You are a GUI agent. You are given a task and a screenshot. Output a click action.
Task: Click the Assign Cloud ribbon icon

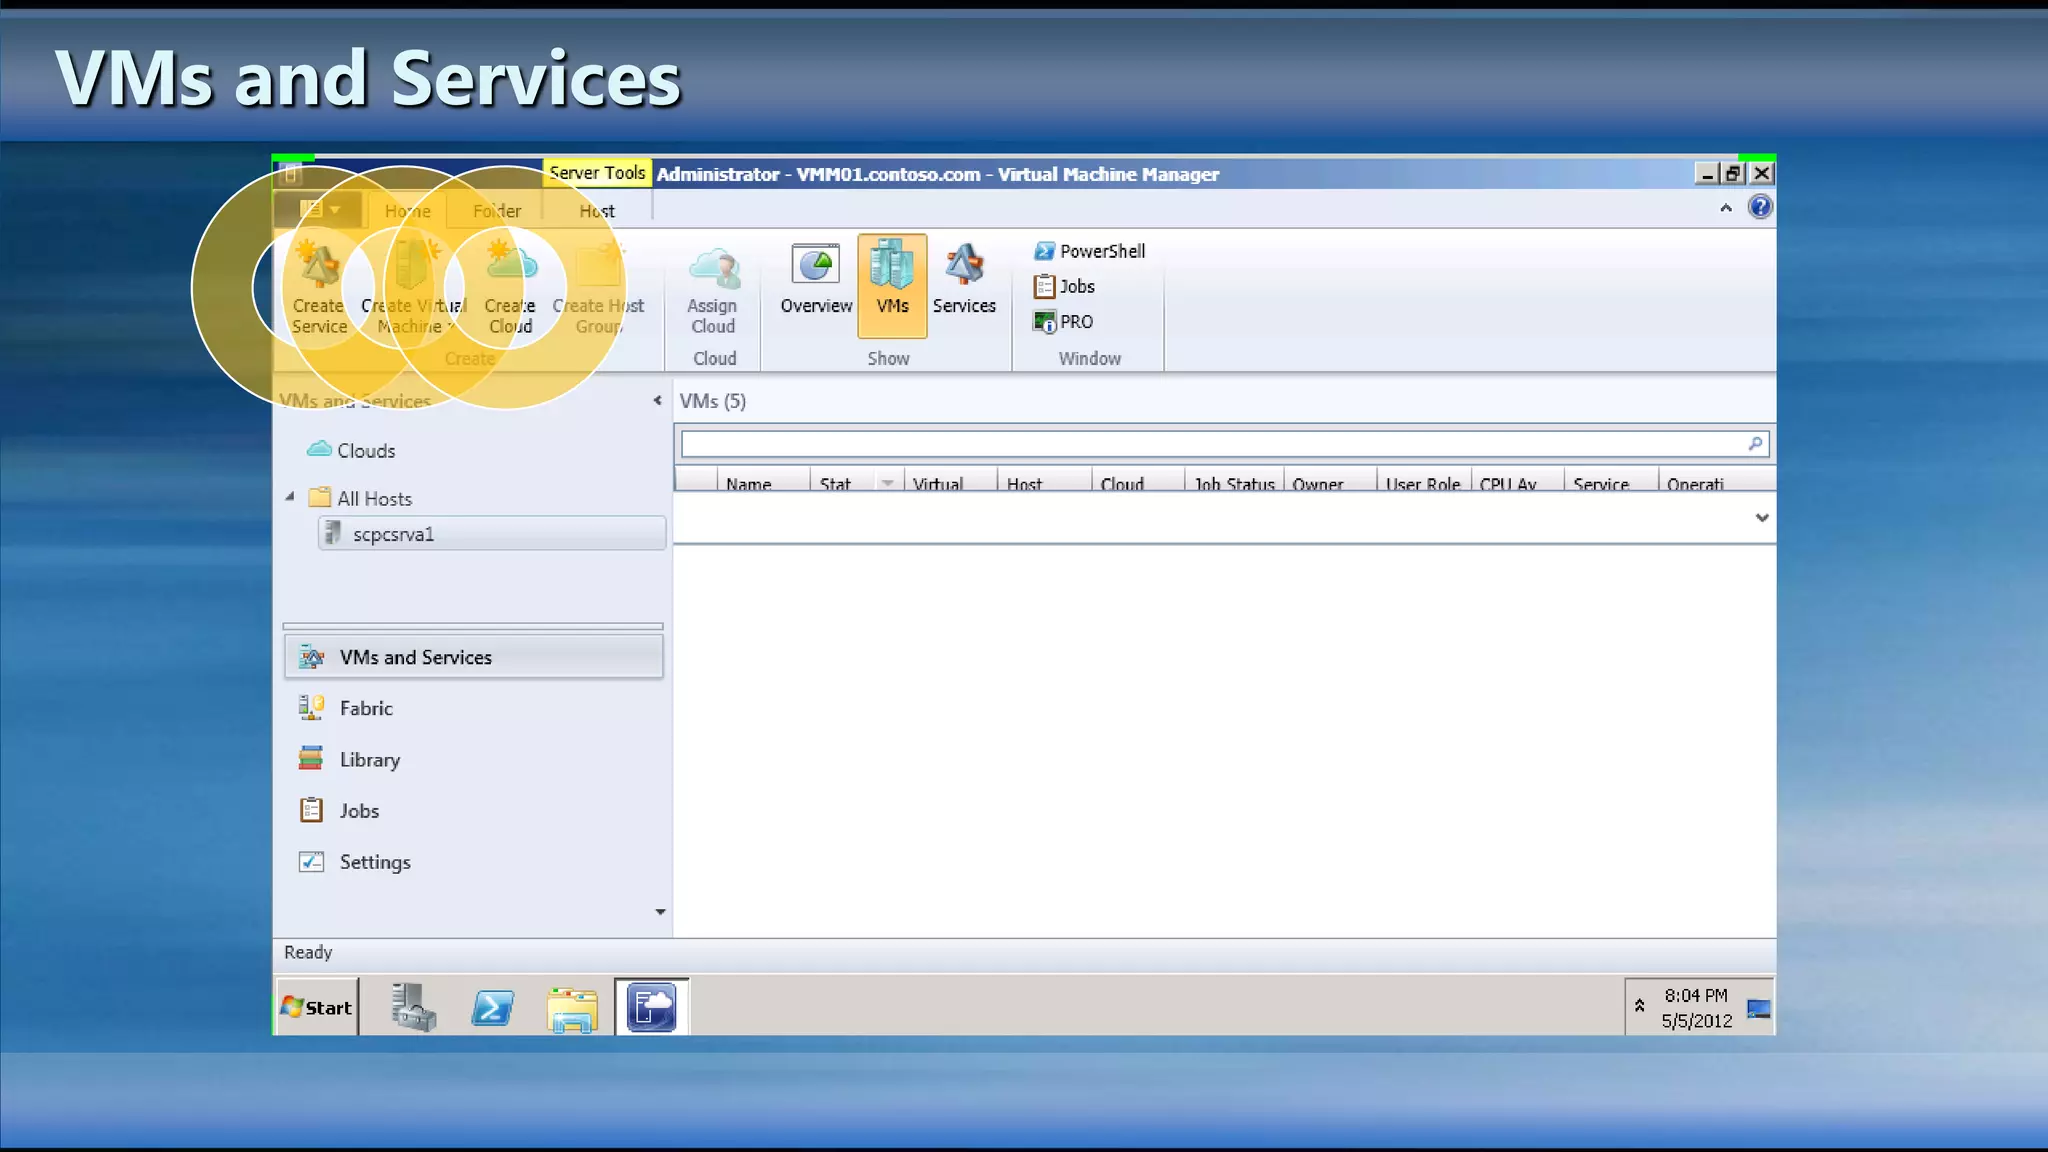coord(713,288)
